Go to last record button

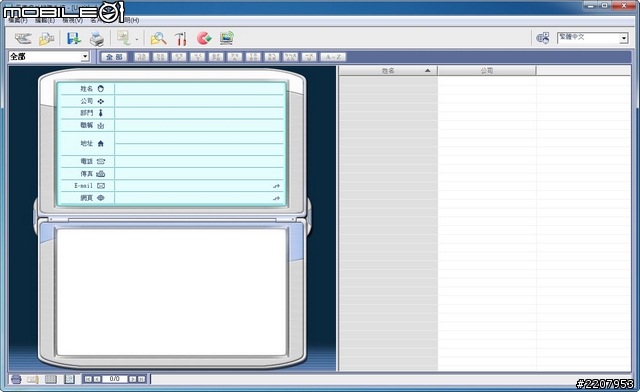141,379
